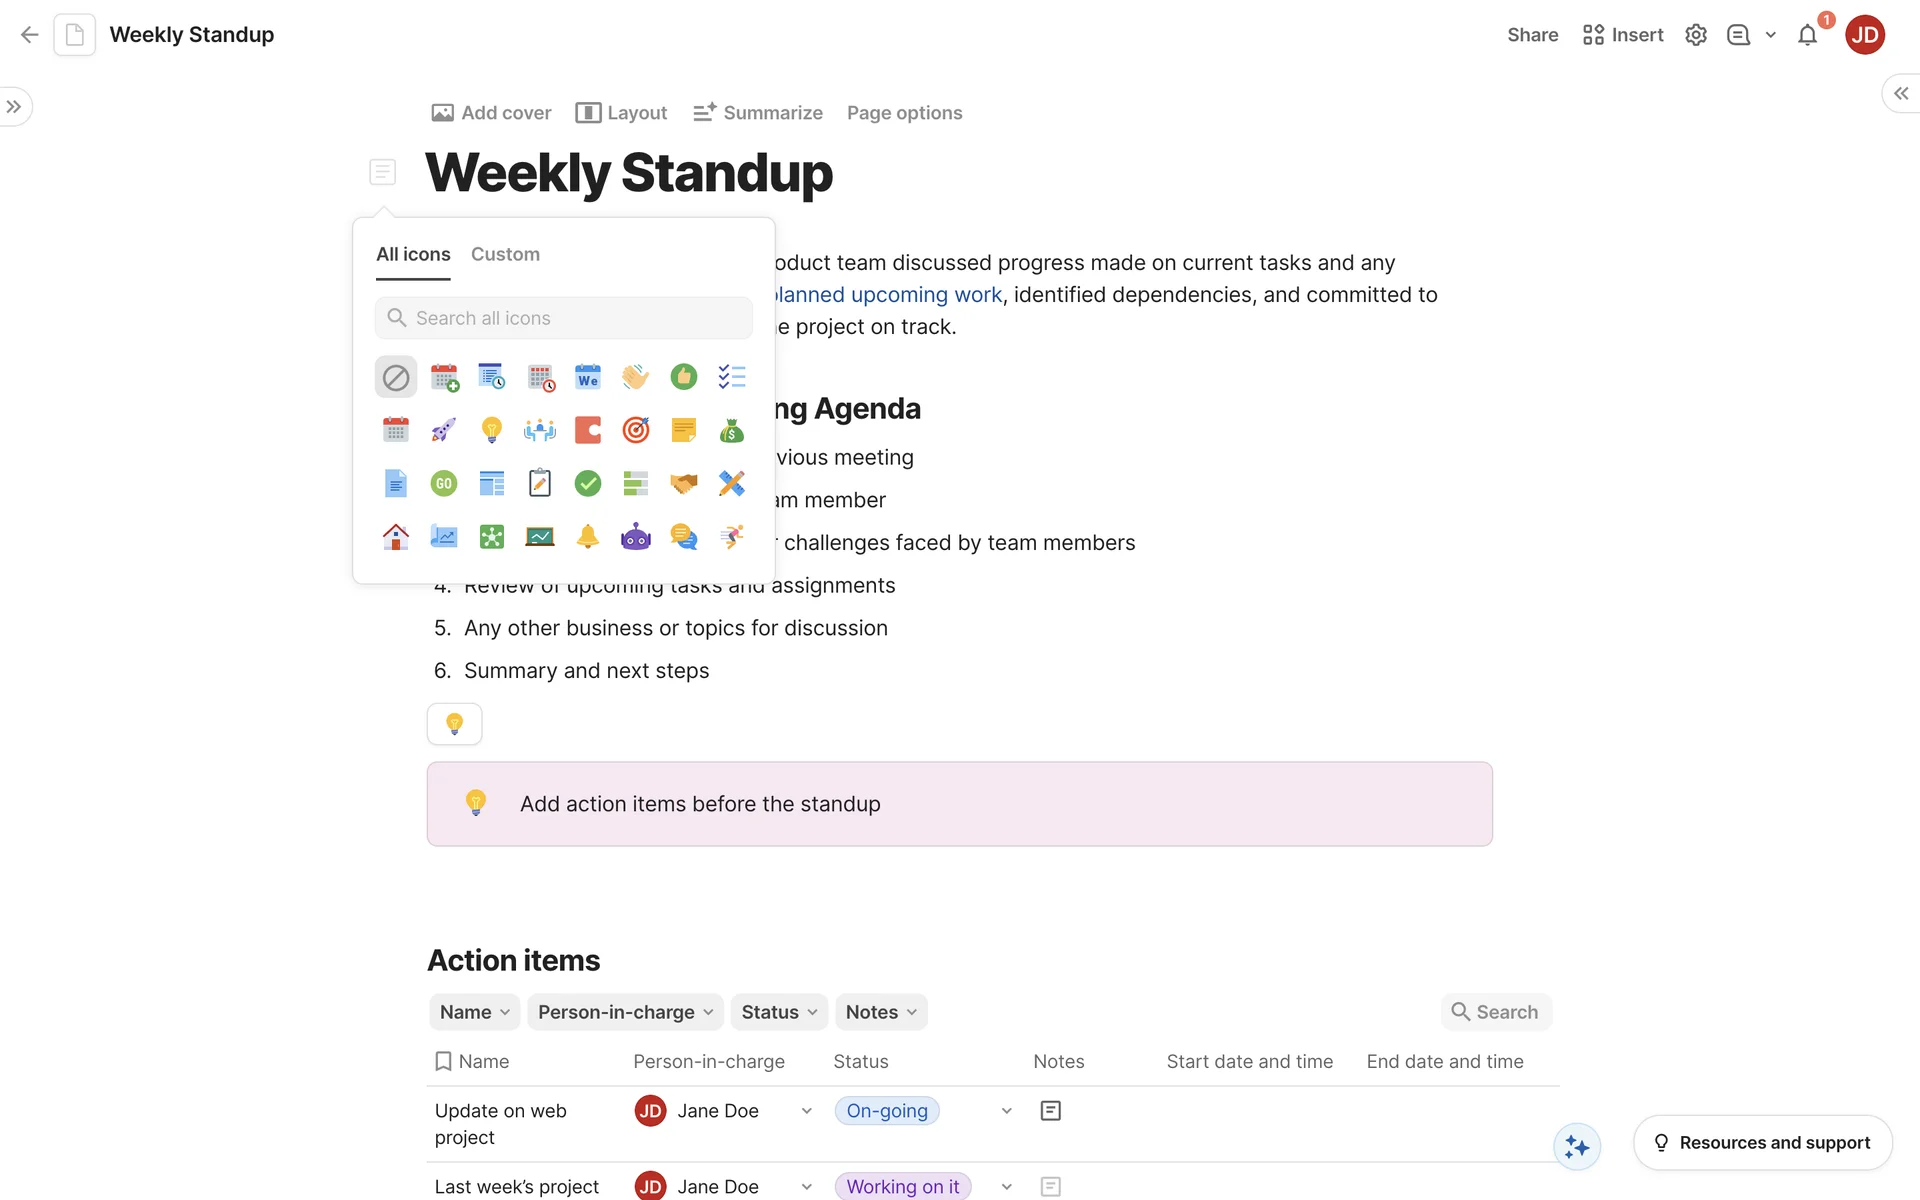Click the AI sparkle assistant button

[1577, 1146]
